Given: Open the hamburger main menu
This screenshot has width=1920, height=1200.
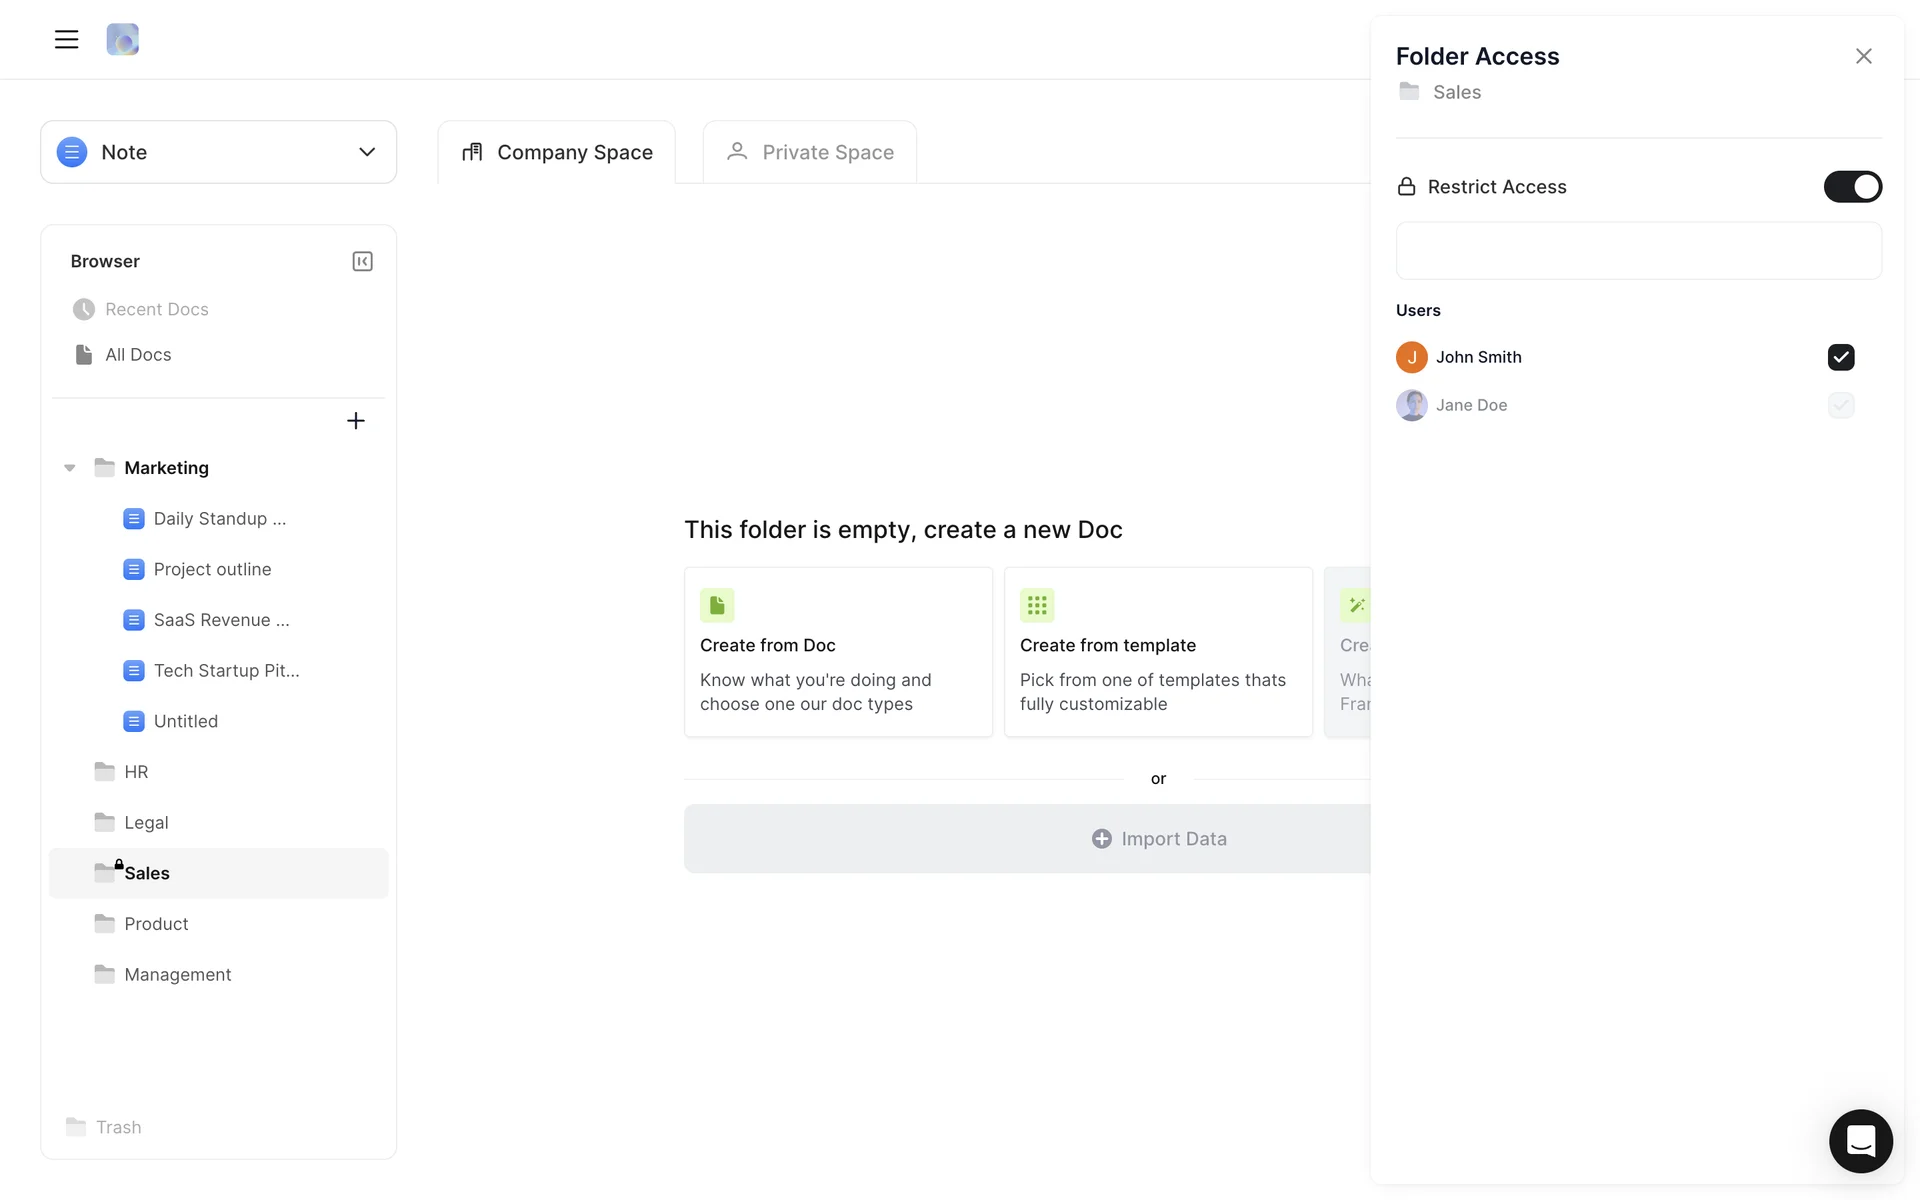Looking at the screenshot, I should [66, 40].
